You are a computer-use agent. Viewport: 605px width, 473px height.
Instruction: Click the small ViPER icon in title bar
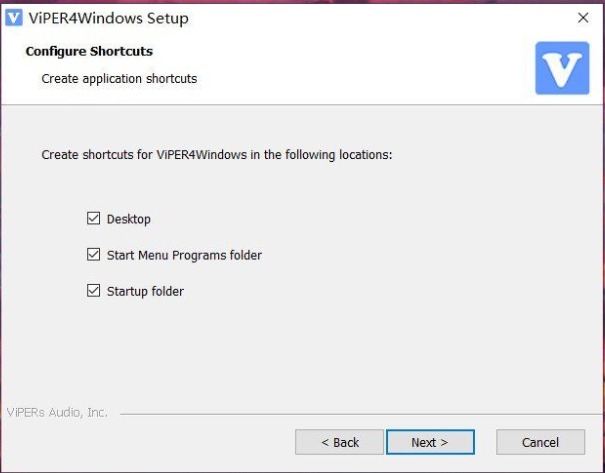(15, 18)
